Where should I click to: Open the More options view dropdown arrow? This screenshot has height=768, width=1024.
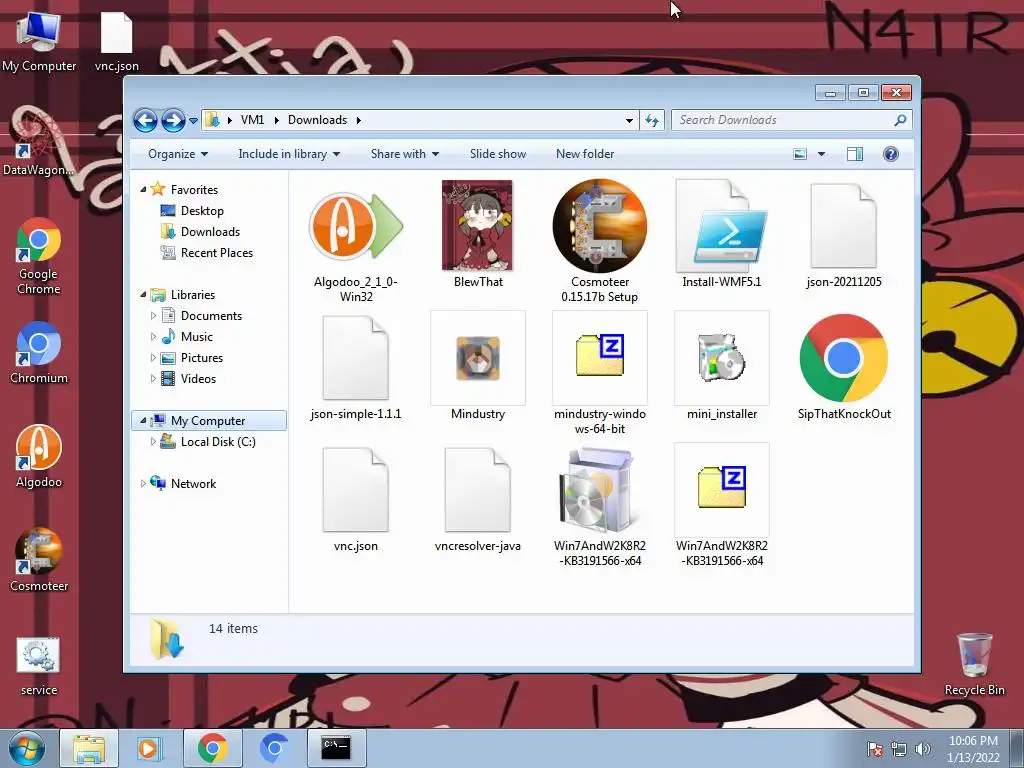click(x=822, y=154)
